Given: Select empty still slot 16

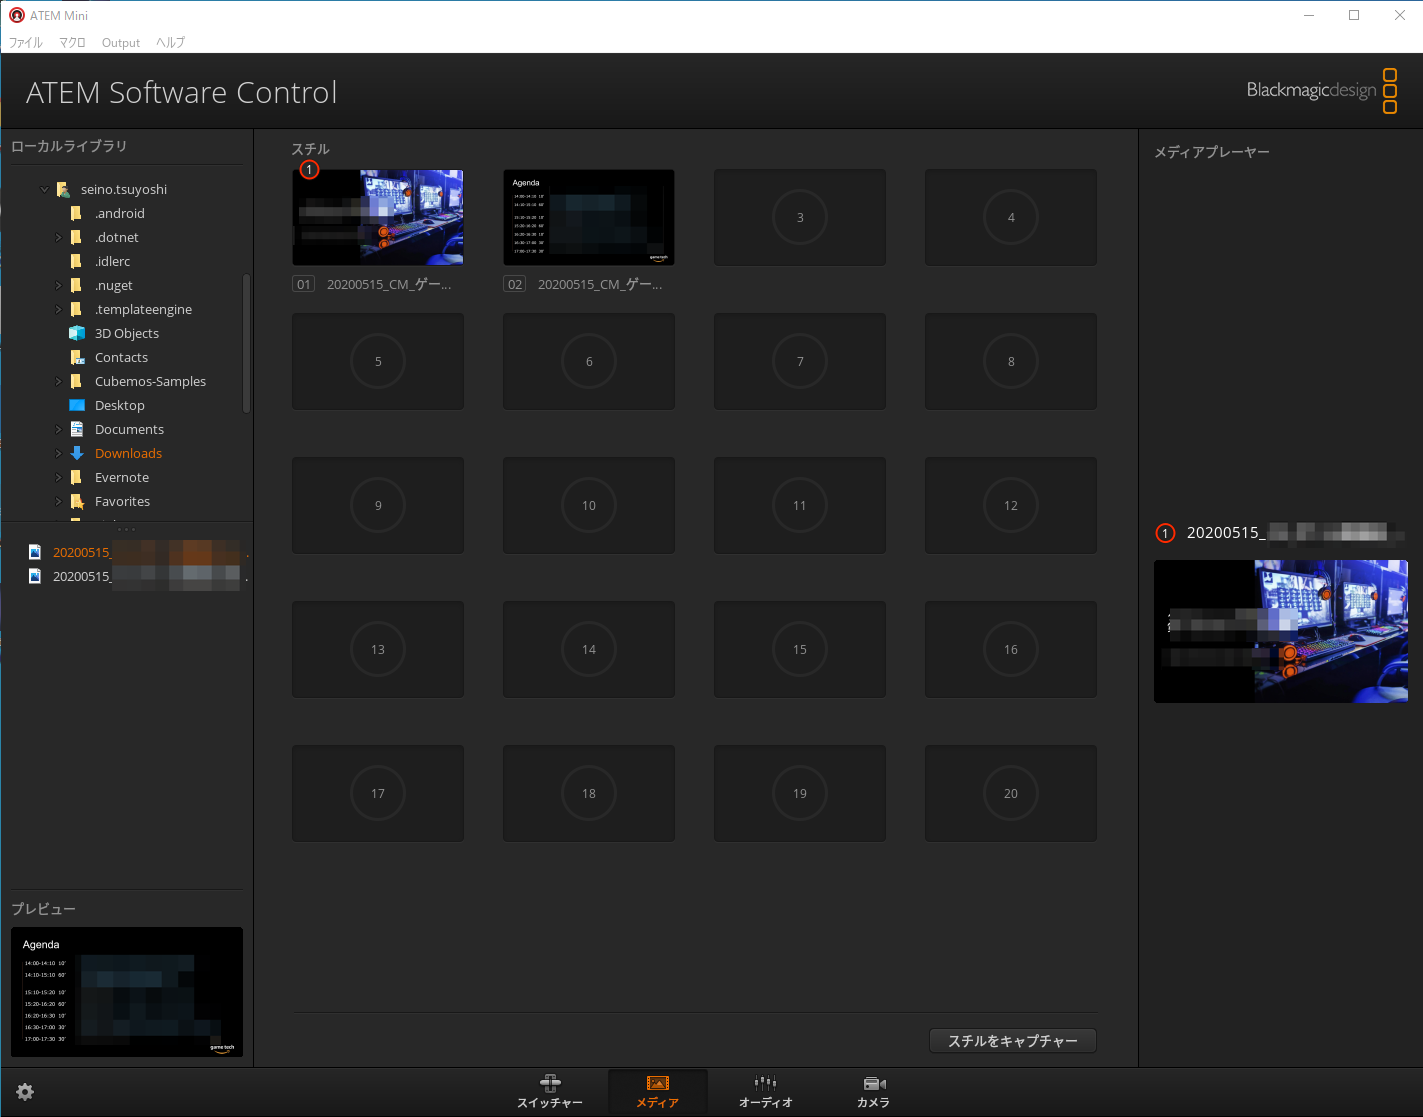Looking at the screenshot, I should click(1011, 649).
